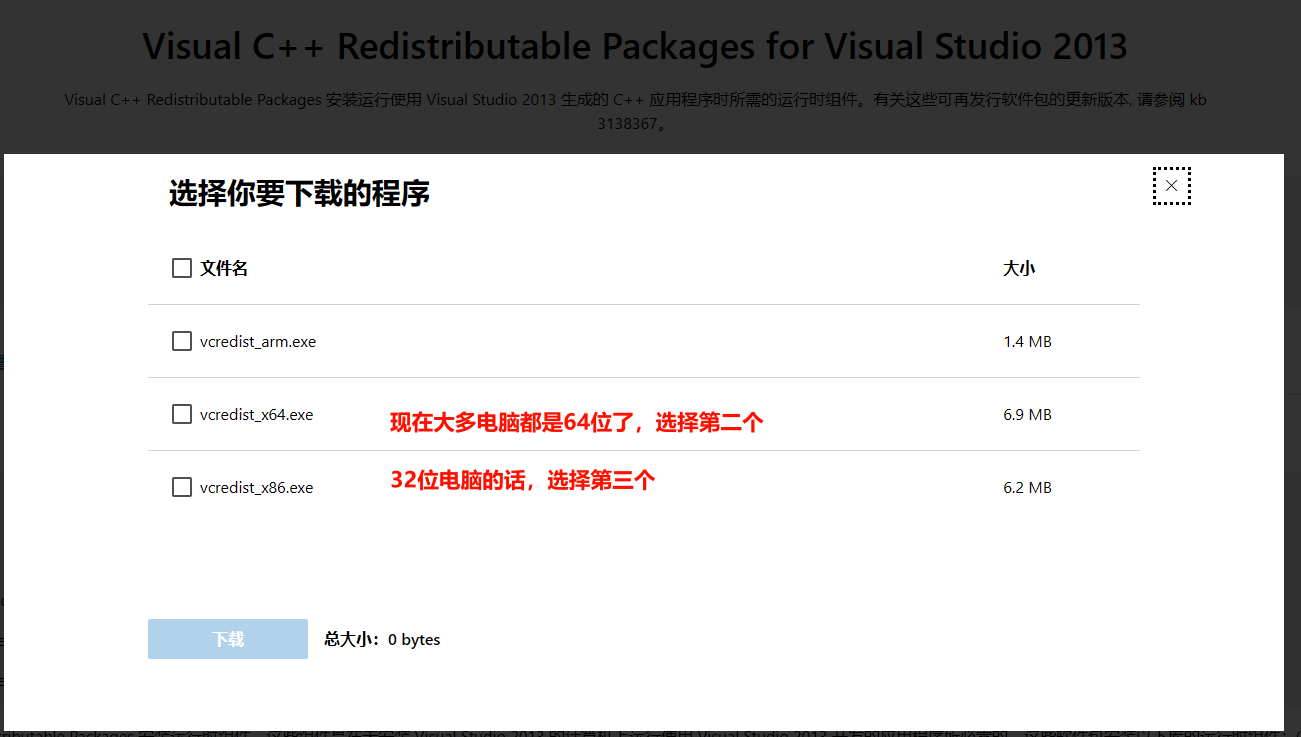Image resolution: width=1301 pixels, height=737 pixels.
Task: Click the Visual C++ Redistributable Packages page title
Action: 635,46
